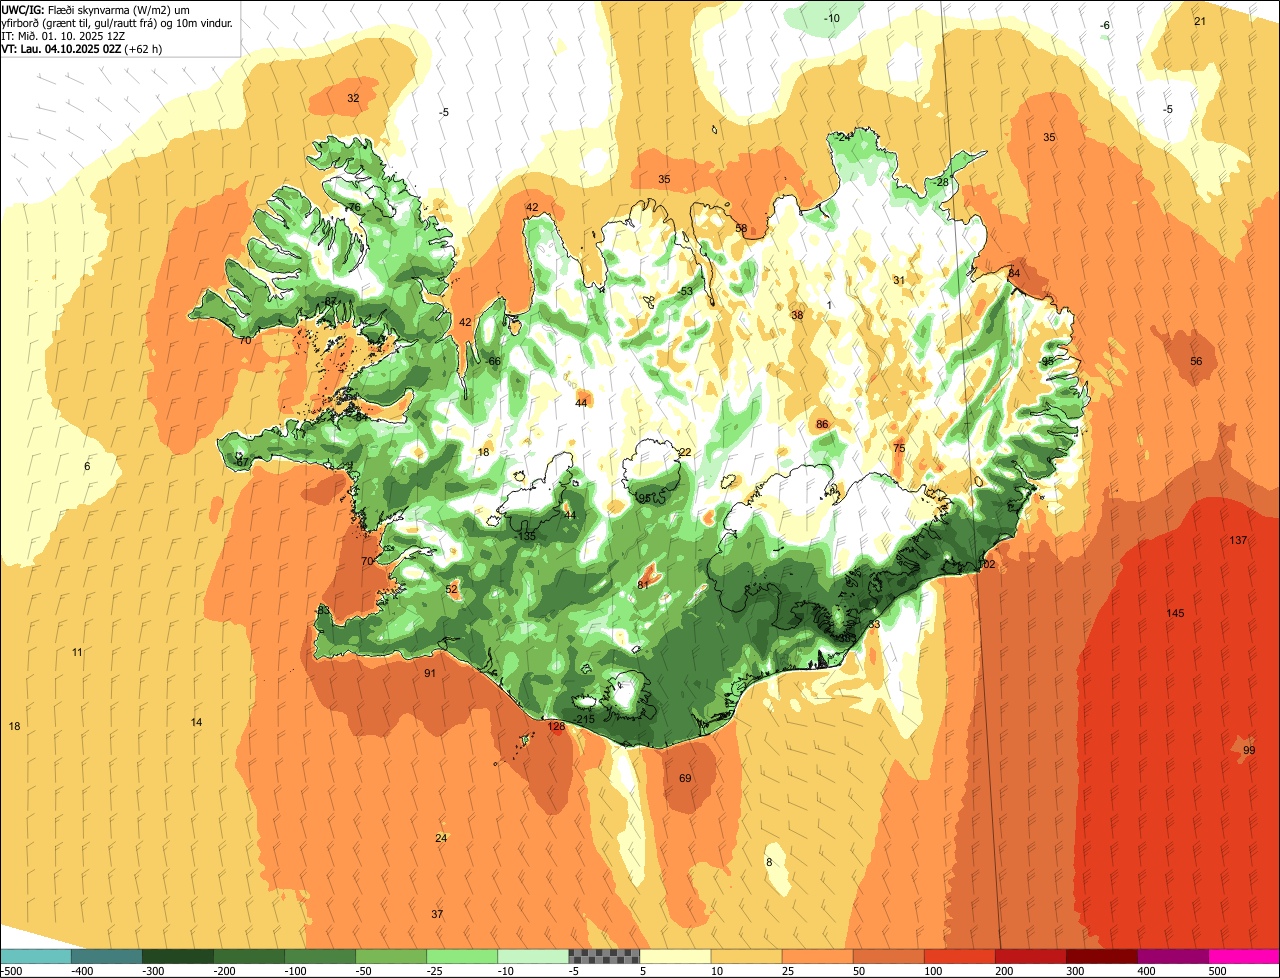
Task: Click the value 145 in the red offshore area
Action: click(1175, 613)
